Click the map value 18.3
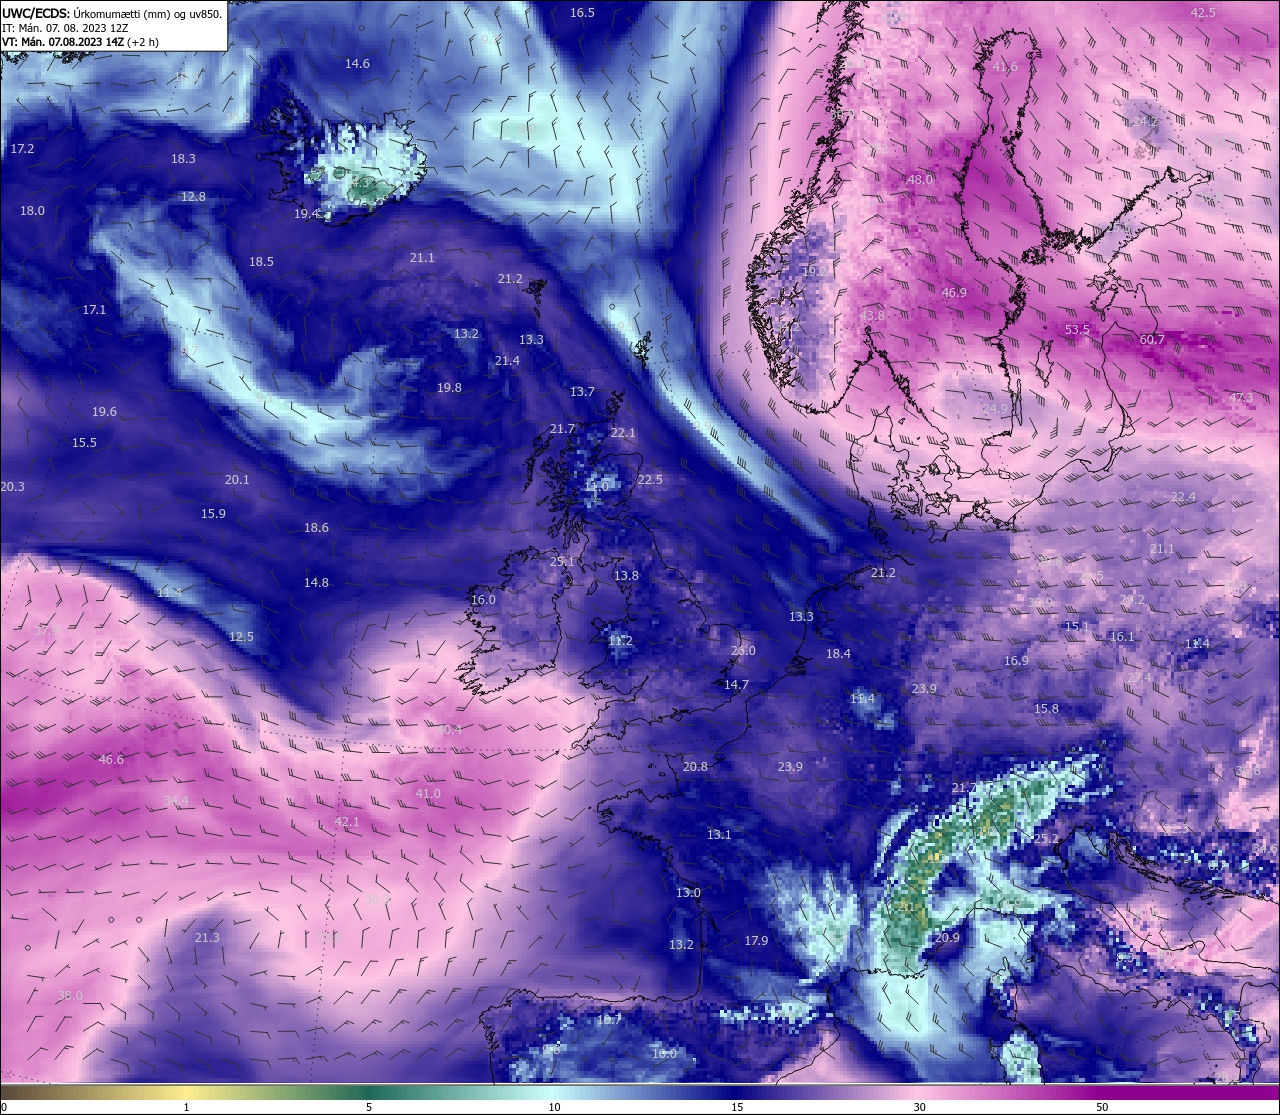Image resolution: width=1280 pixels, height=1115 pixels. 183,159
